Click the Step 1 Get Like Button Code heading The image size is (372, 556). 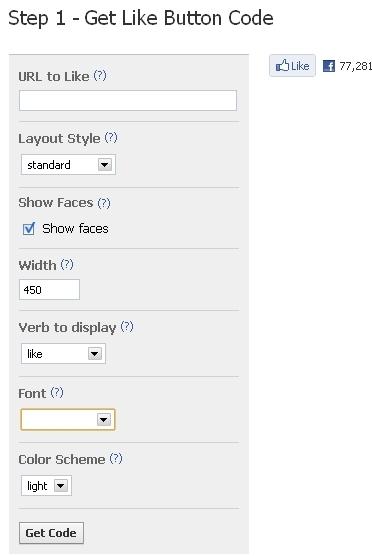click(x=141, y=18)
